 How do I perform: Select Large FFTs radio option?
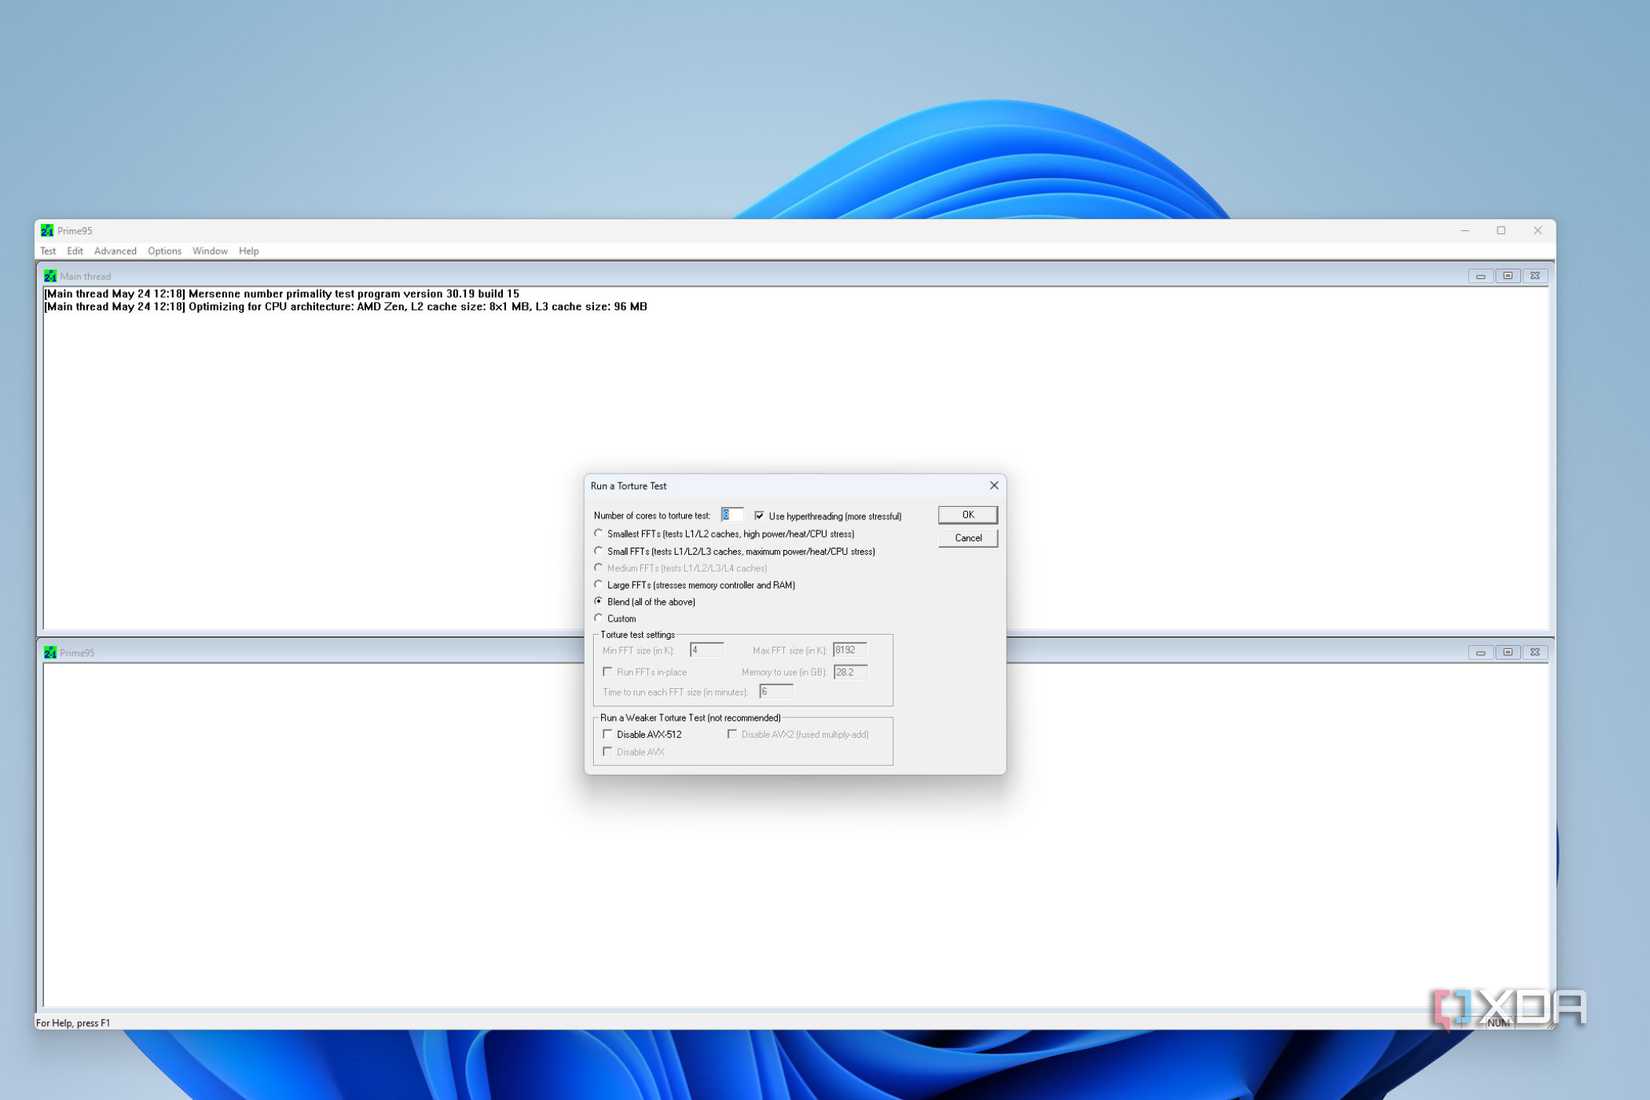[x=599, y=584]
